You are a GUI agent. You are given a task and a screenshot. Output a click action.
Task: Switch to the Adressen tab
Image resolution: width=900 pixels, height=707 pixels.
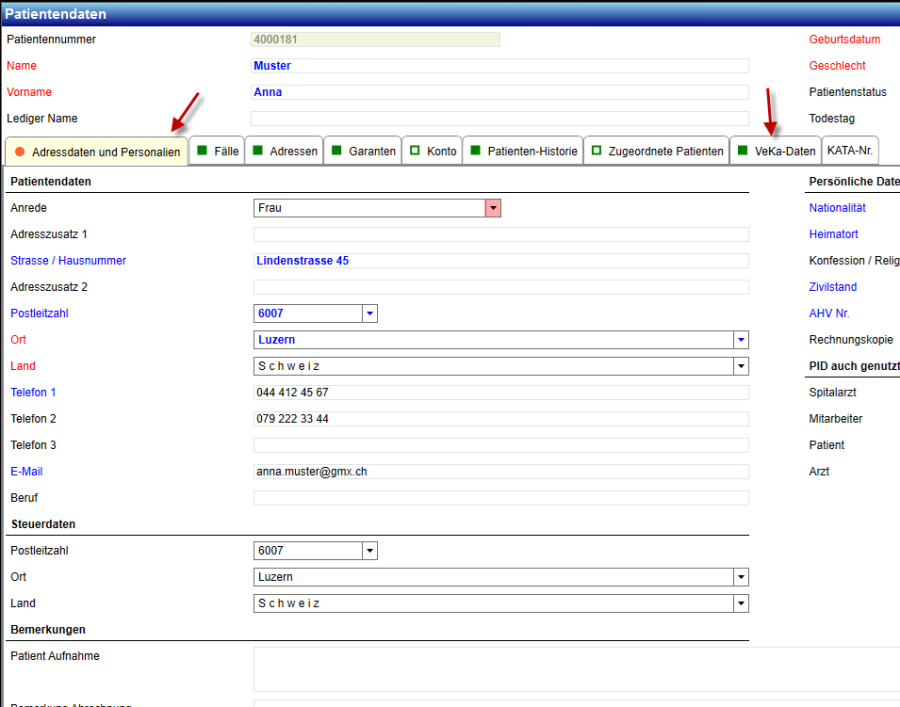285,151
